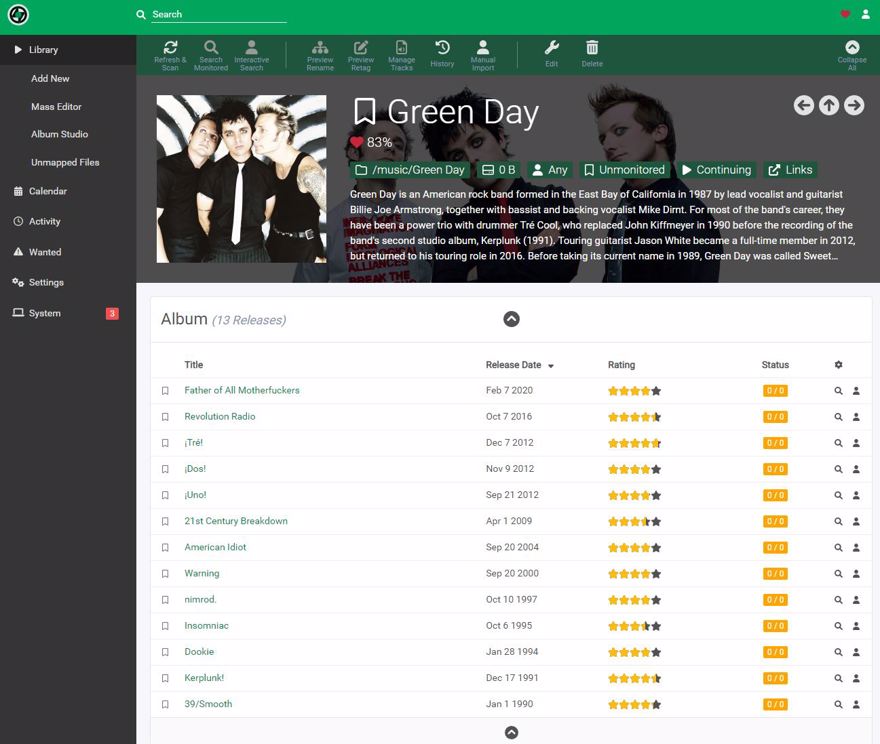
Task: Open Preview Rename
Action: coord(320,55)
